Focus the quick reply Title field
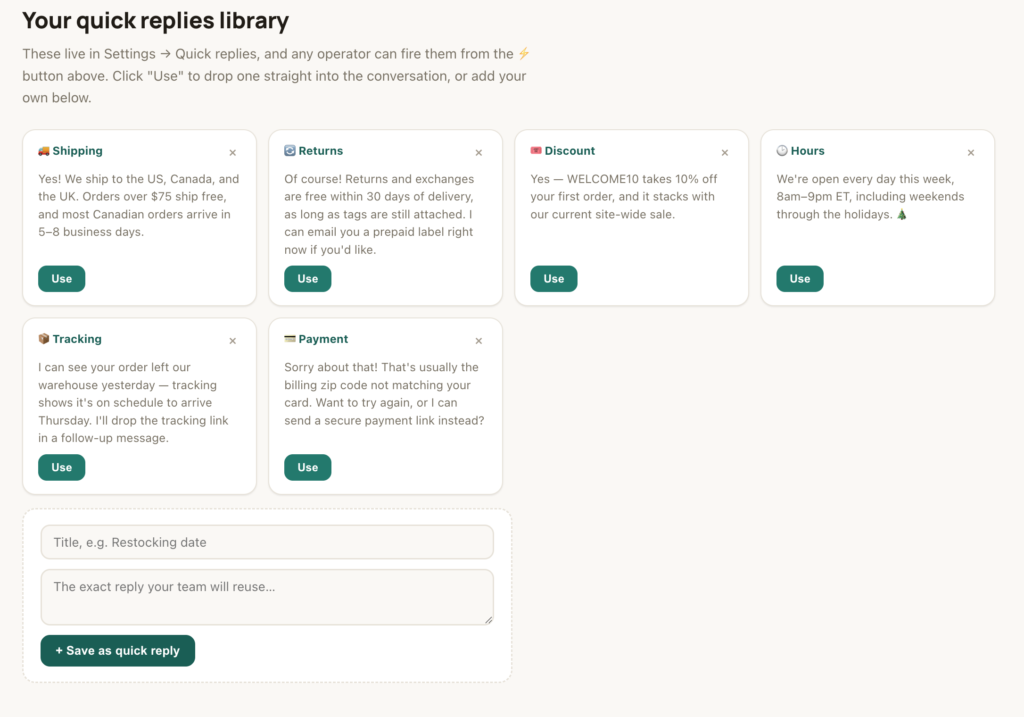Viewport: 1024px width, 717px height. click(267, 542)
